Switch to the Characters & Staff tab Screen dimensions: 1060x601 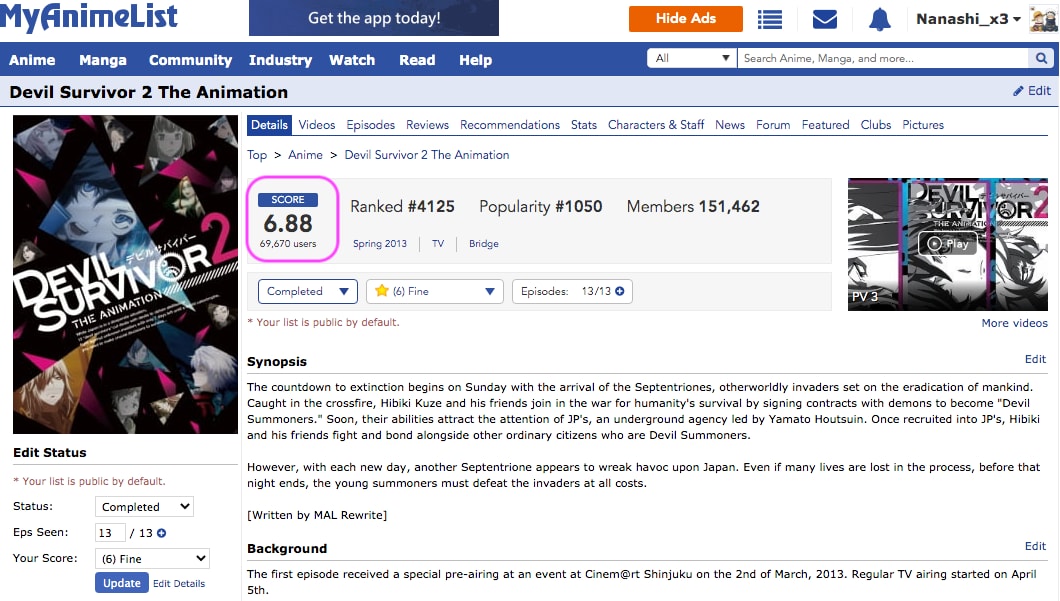click(x=656, y=125)
